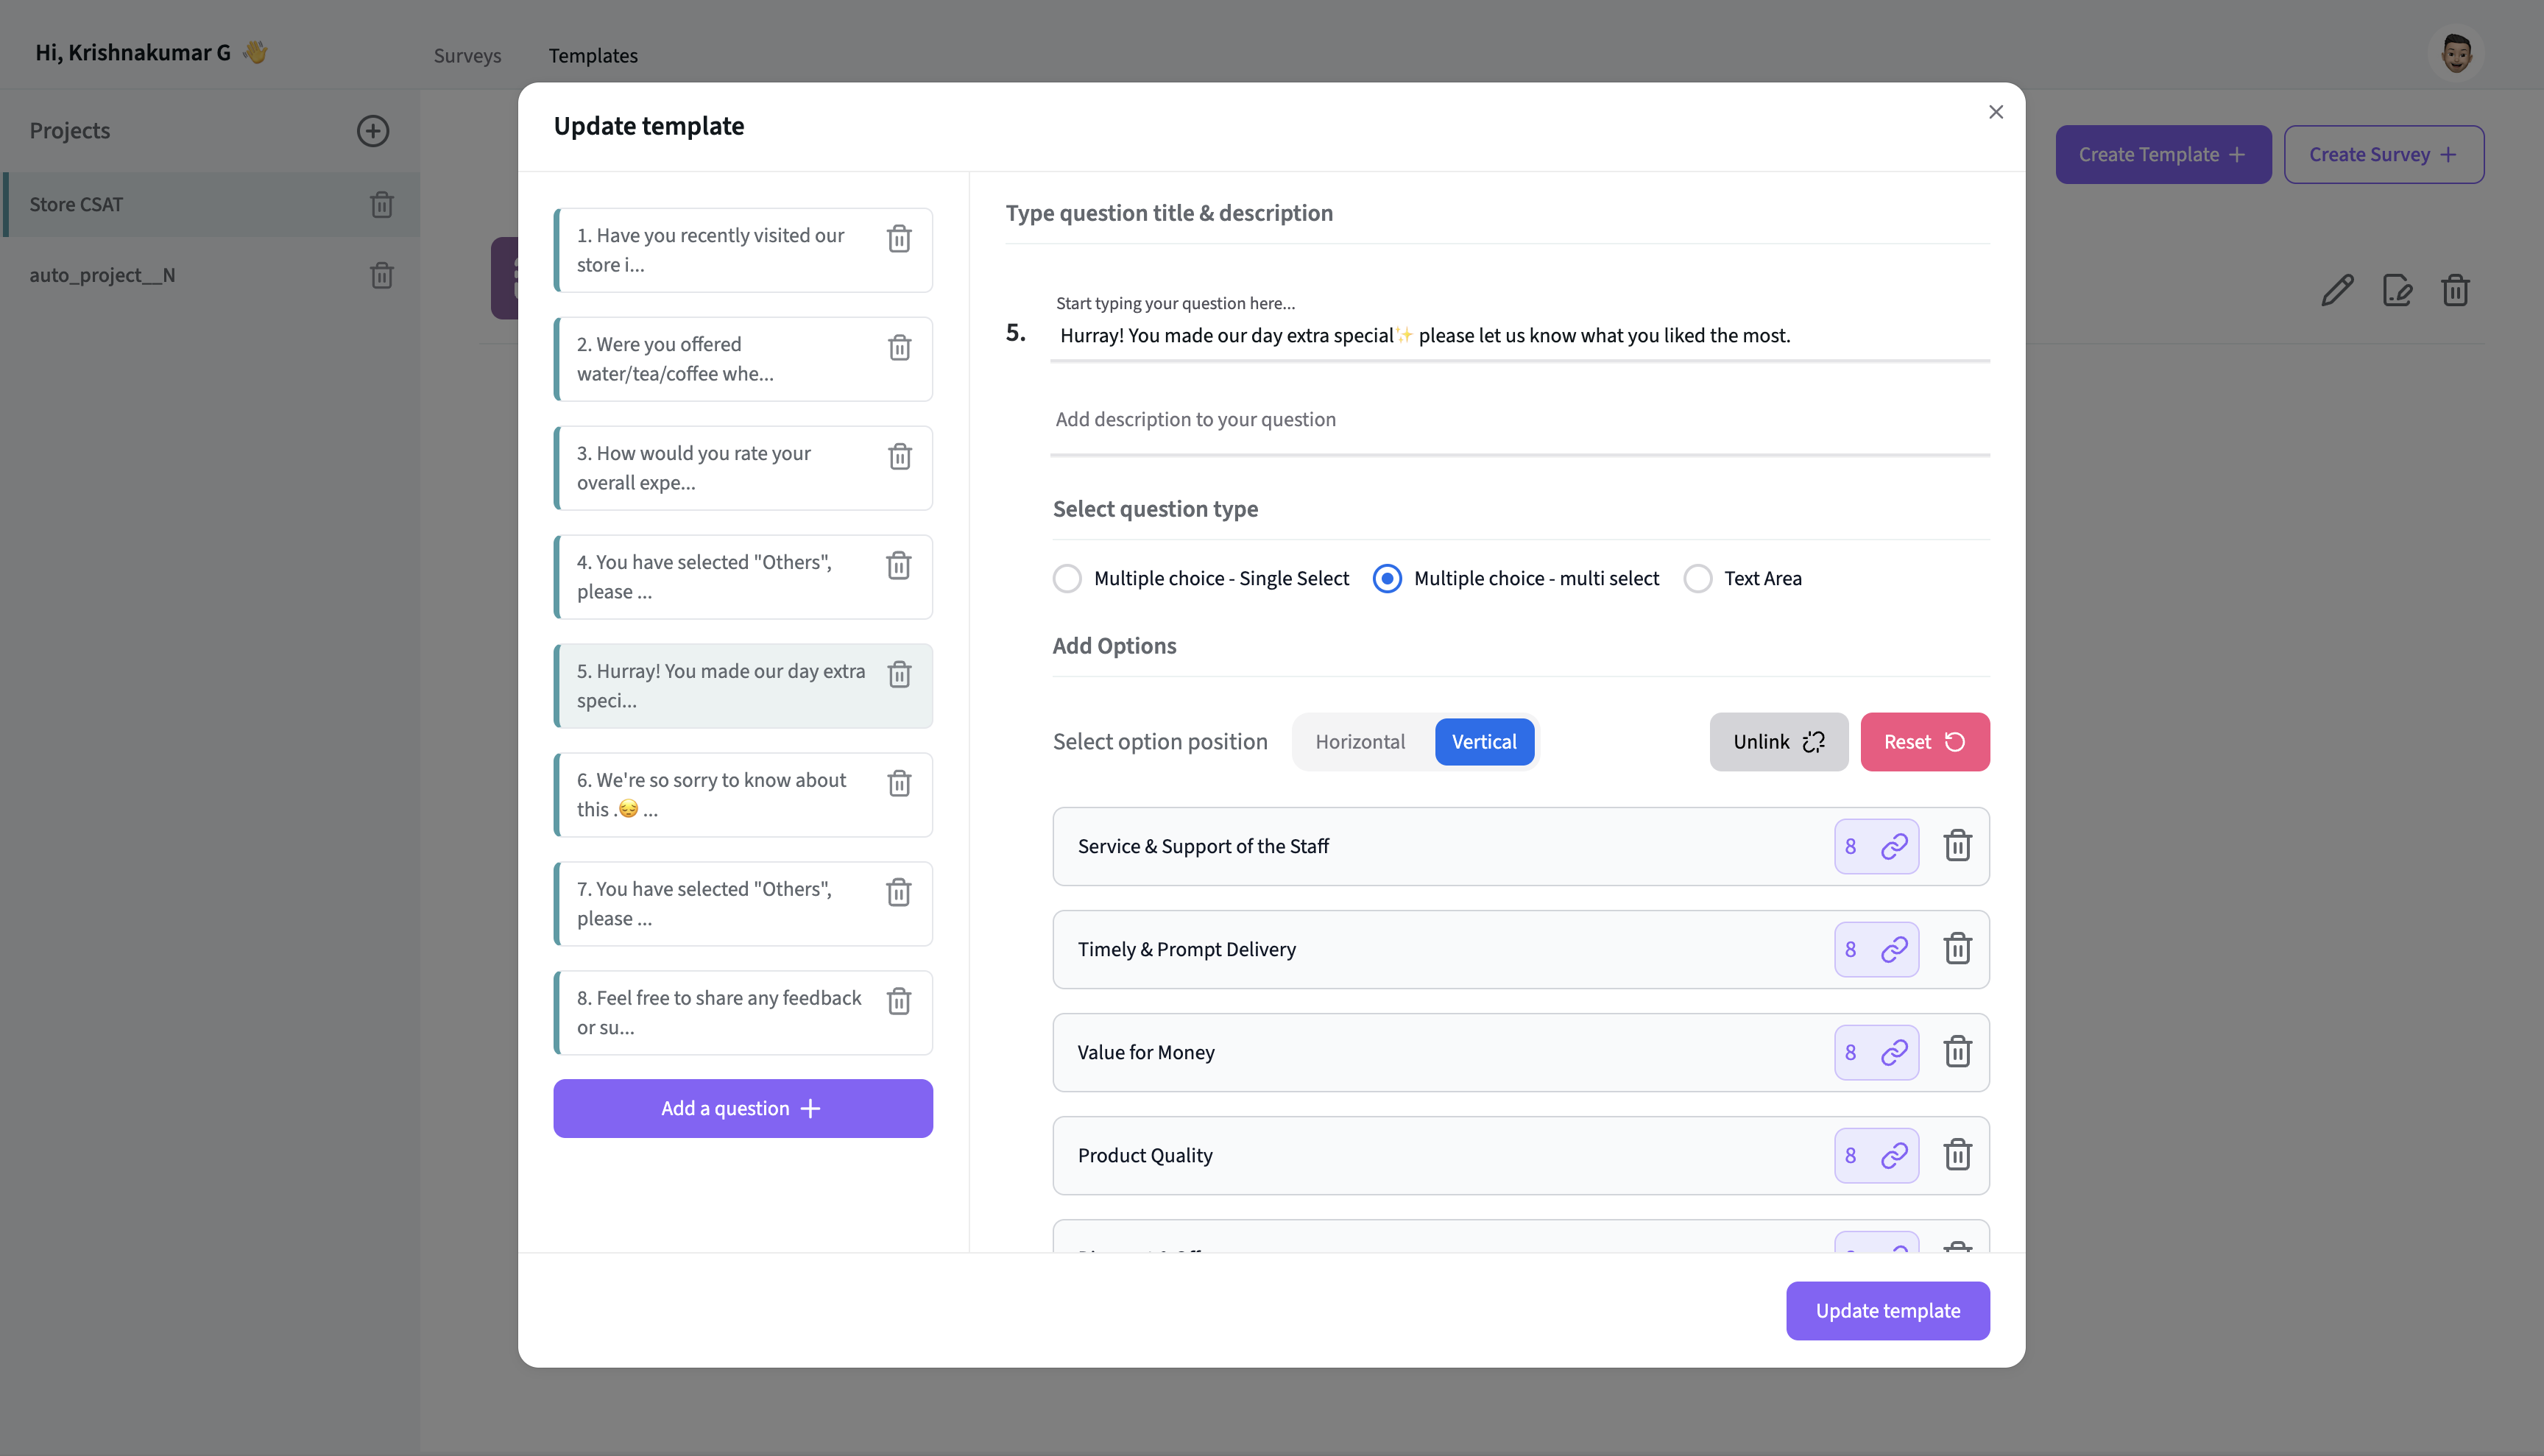Remove the Value for Money option

1956,1052
